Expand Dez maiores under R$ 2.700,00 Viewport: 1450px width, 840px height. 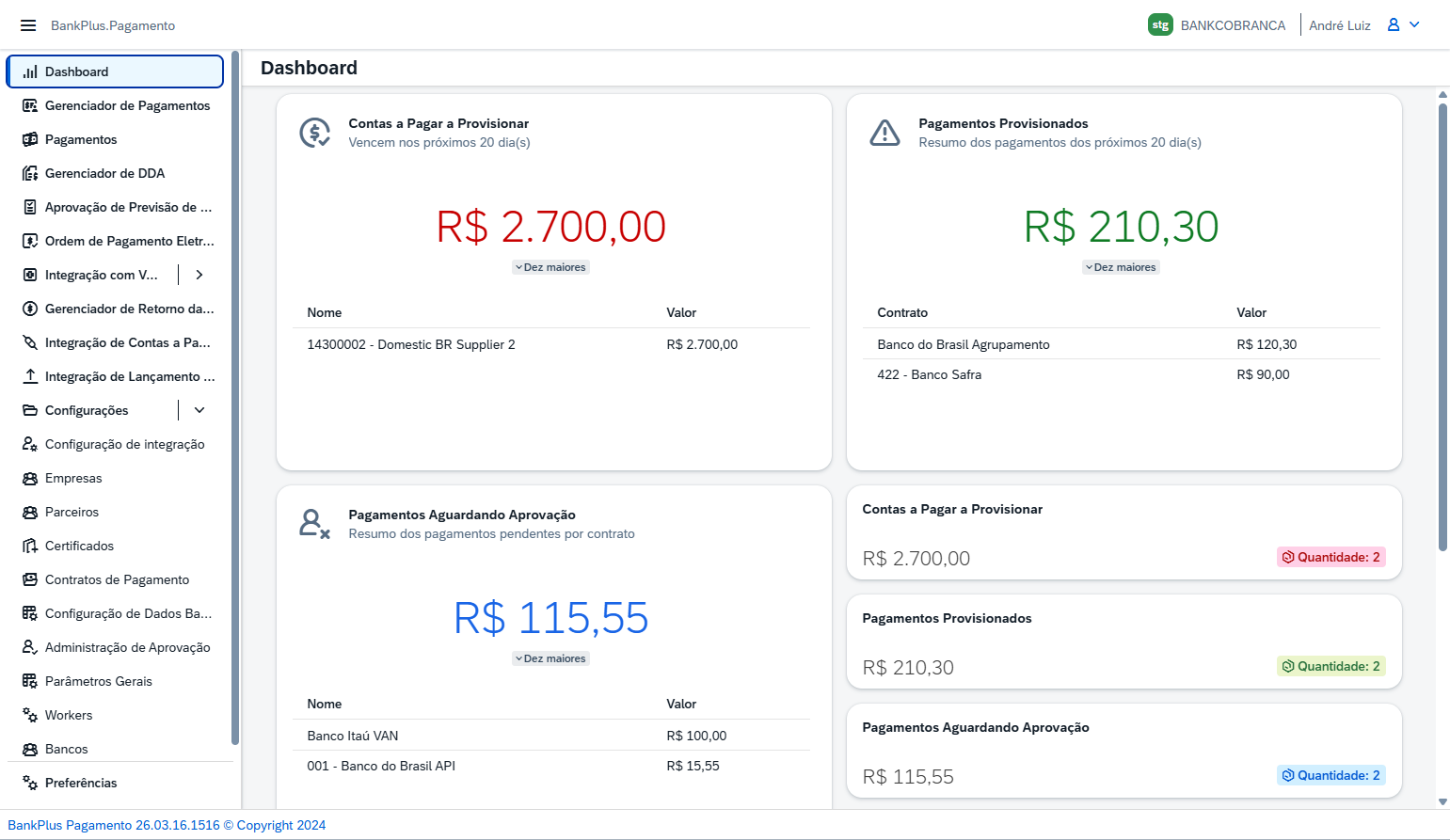pyautogui.click(x=551, y=267)
